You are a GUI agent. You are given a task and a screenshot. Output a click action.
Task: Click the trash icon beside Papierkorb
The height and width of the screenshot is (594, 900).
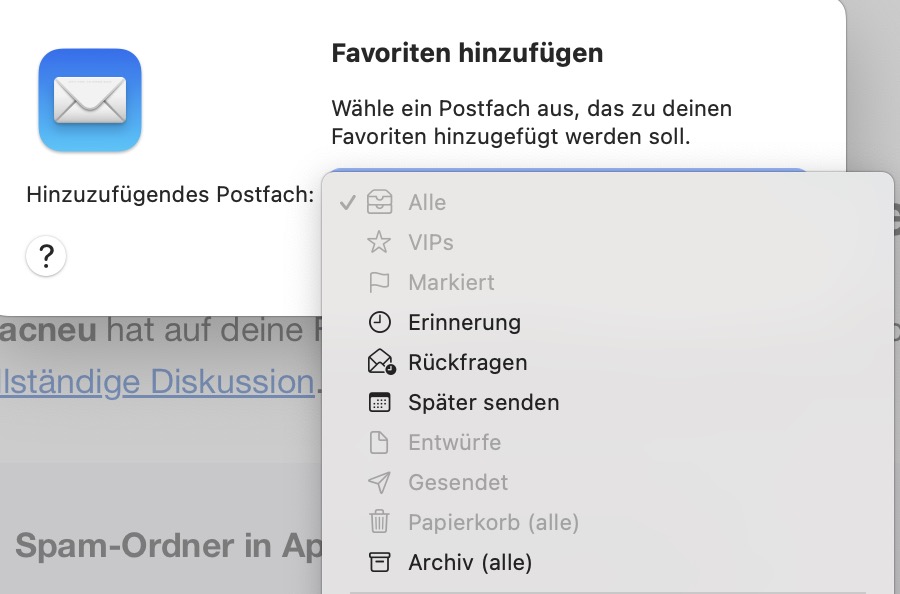(379, 522)
